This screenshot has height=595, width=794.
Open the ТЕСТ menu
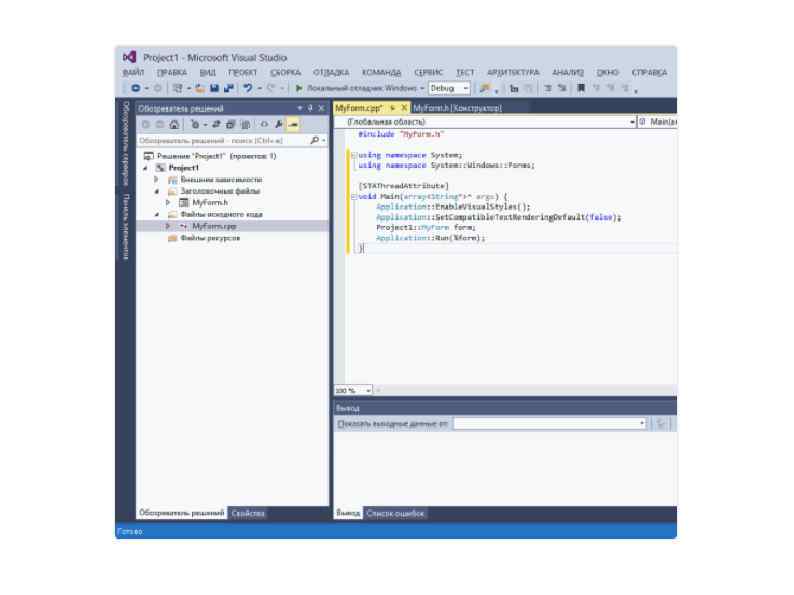click(x=465, y=72)
